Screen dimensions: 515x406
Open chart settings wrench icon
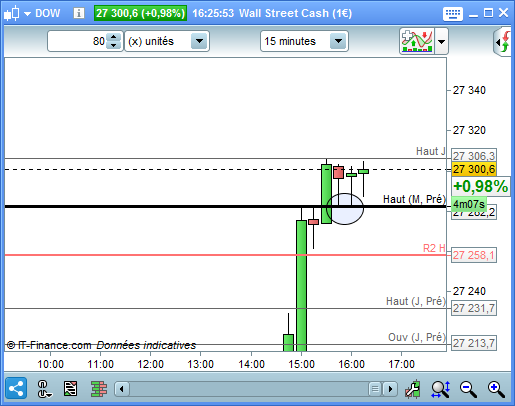[x=413, y=389]
